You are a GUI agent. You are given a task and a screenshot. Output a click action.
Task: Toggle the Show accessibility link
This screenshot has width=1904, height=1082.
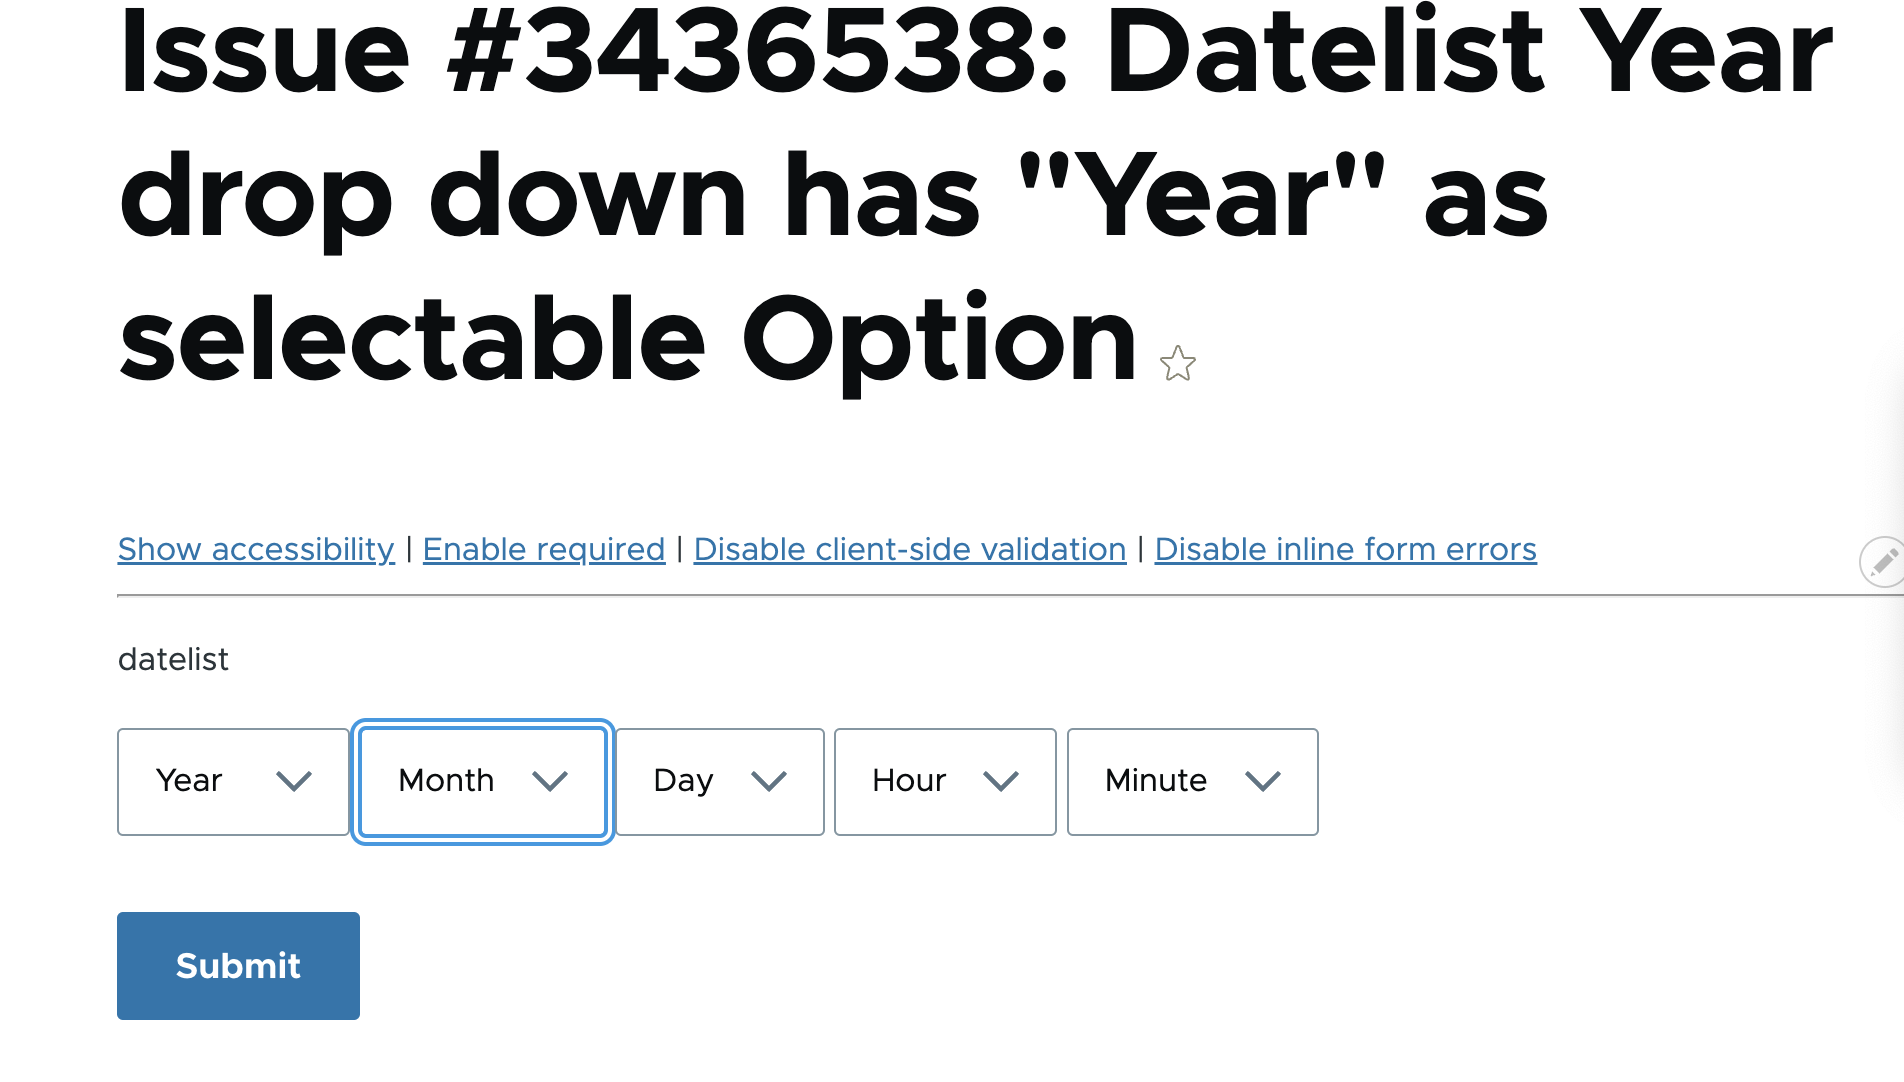(256, 549)
